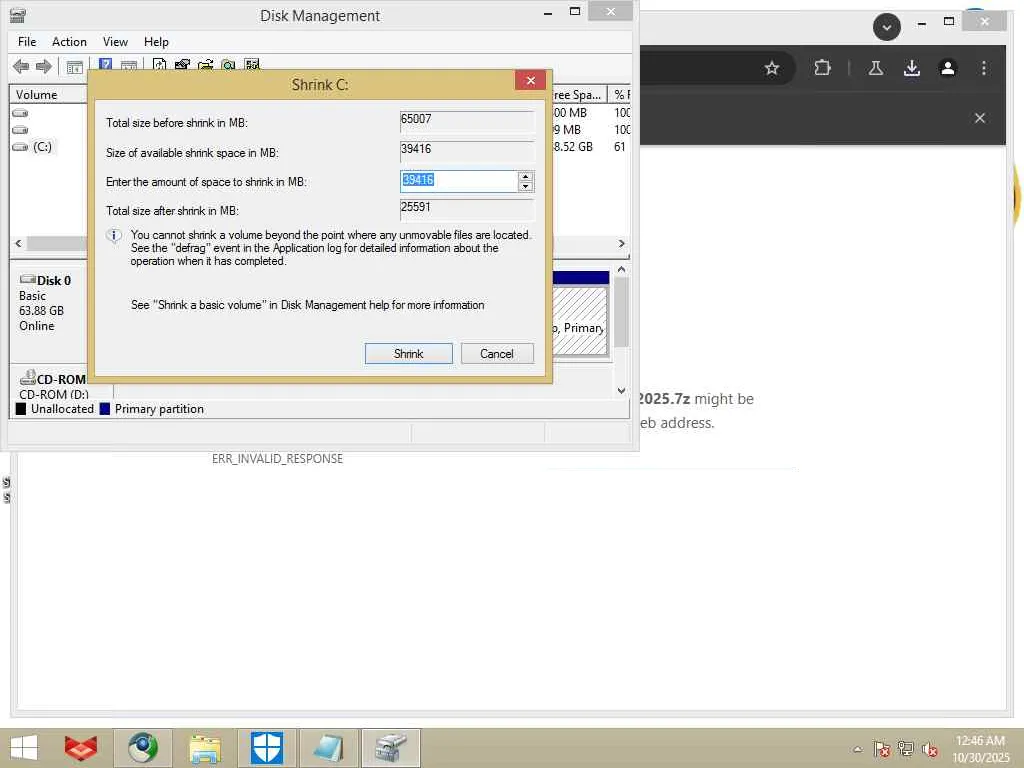Switch to Chromium in the taskbar

point(142,748)
